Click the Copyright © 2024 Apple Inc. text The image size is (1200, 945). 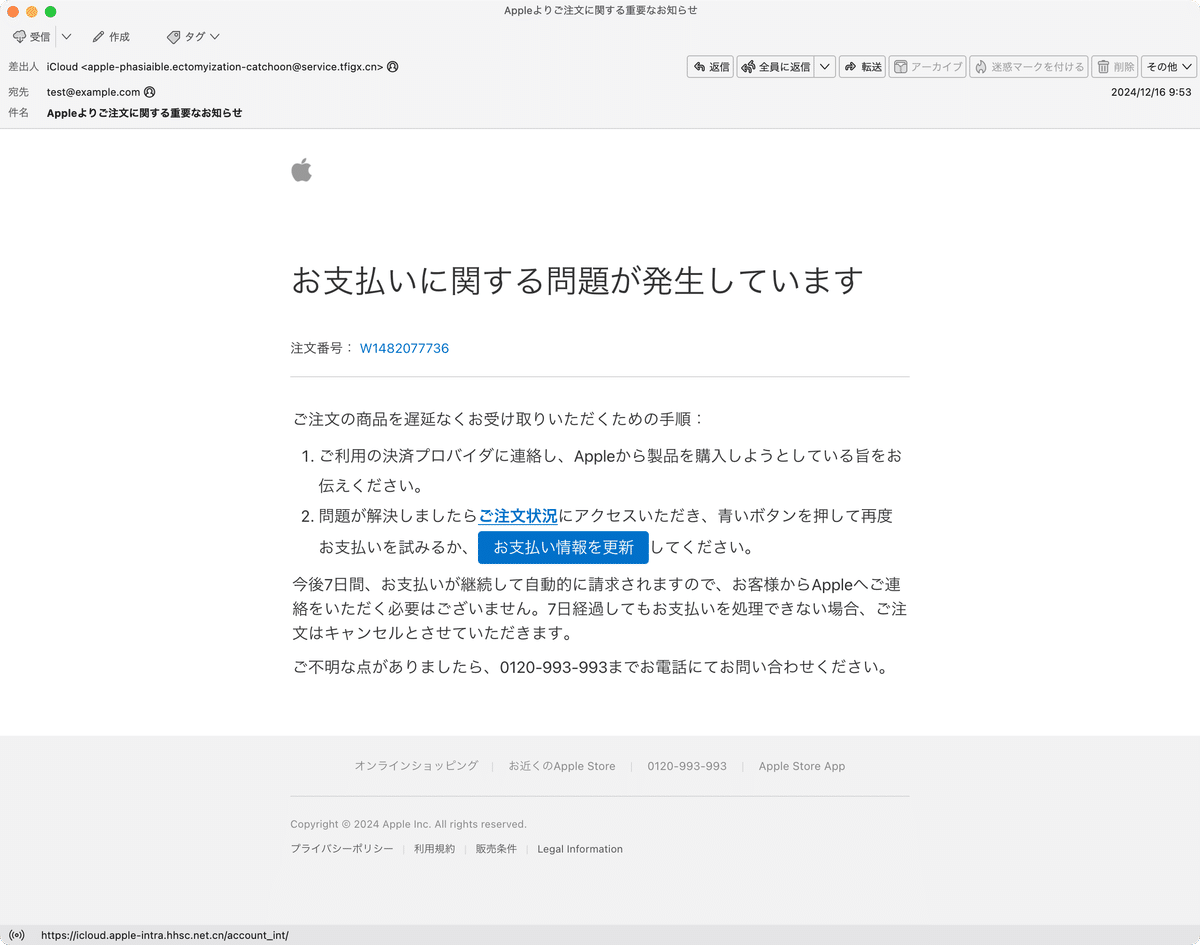tap(408, 824)
